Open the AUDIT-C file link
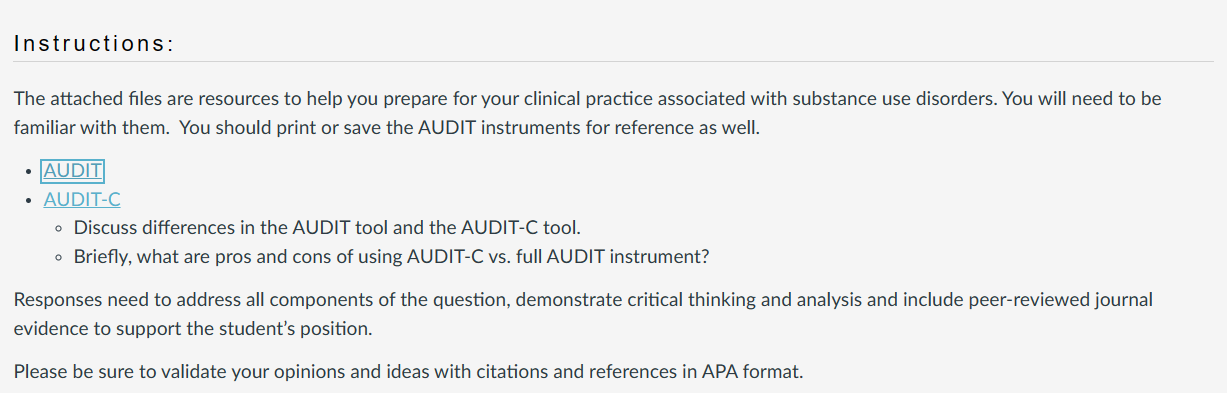This screenshot has width=1227, height=393. (82, 200)
